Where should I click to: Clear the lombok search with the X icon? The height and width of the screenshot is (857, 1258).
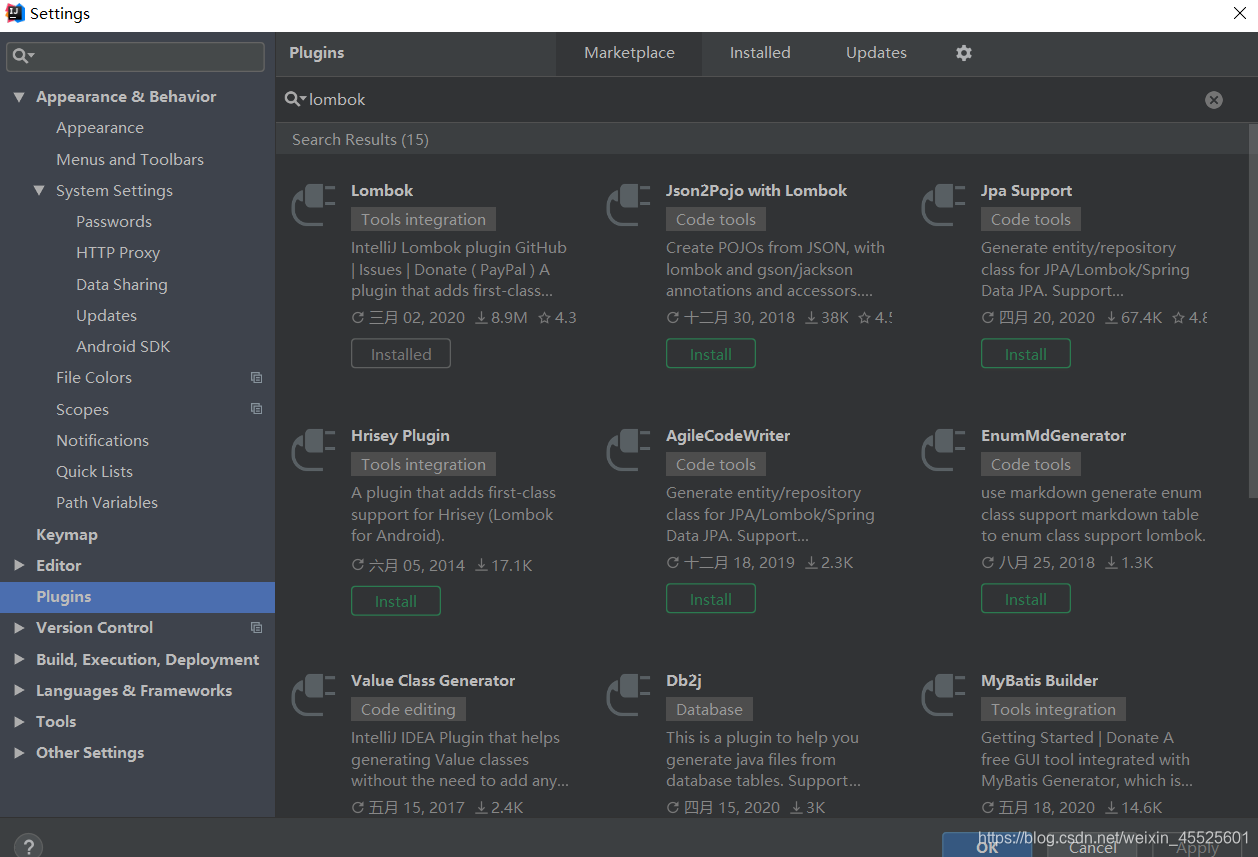click(x=1213, y=99)
